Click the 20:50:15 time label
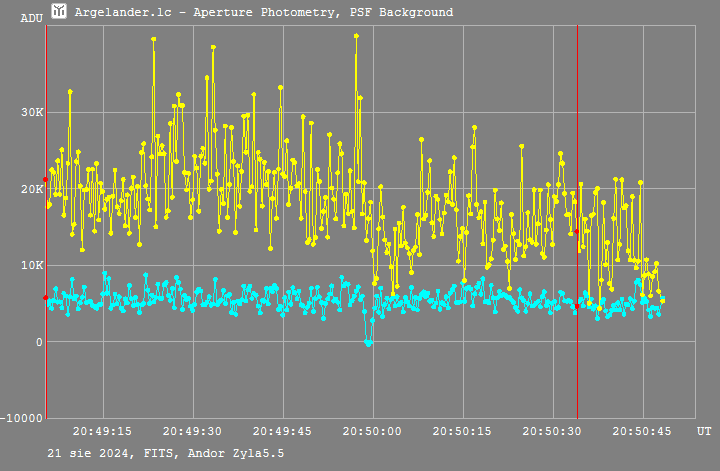The height and width of the screenshot is (471, 720). tap(462, 432)
